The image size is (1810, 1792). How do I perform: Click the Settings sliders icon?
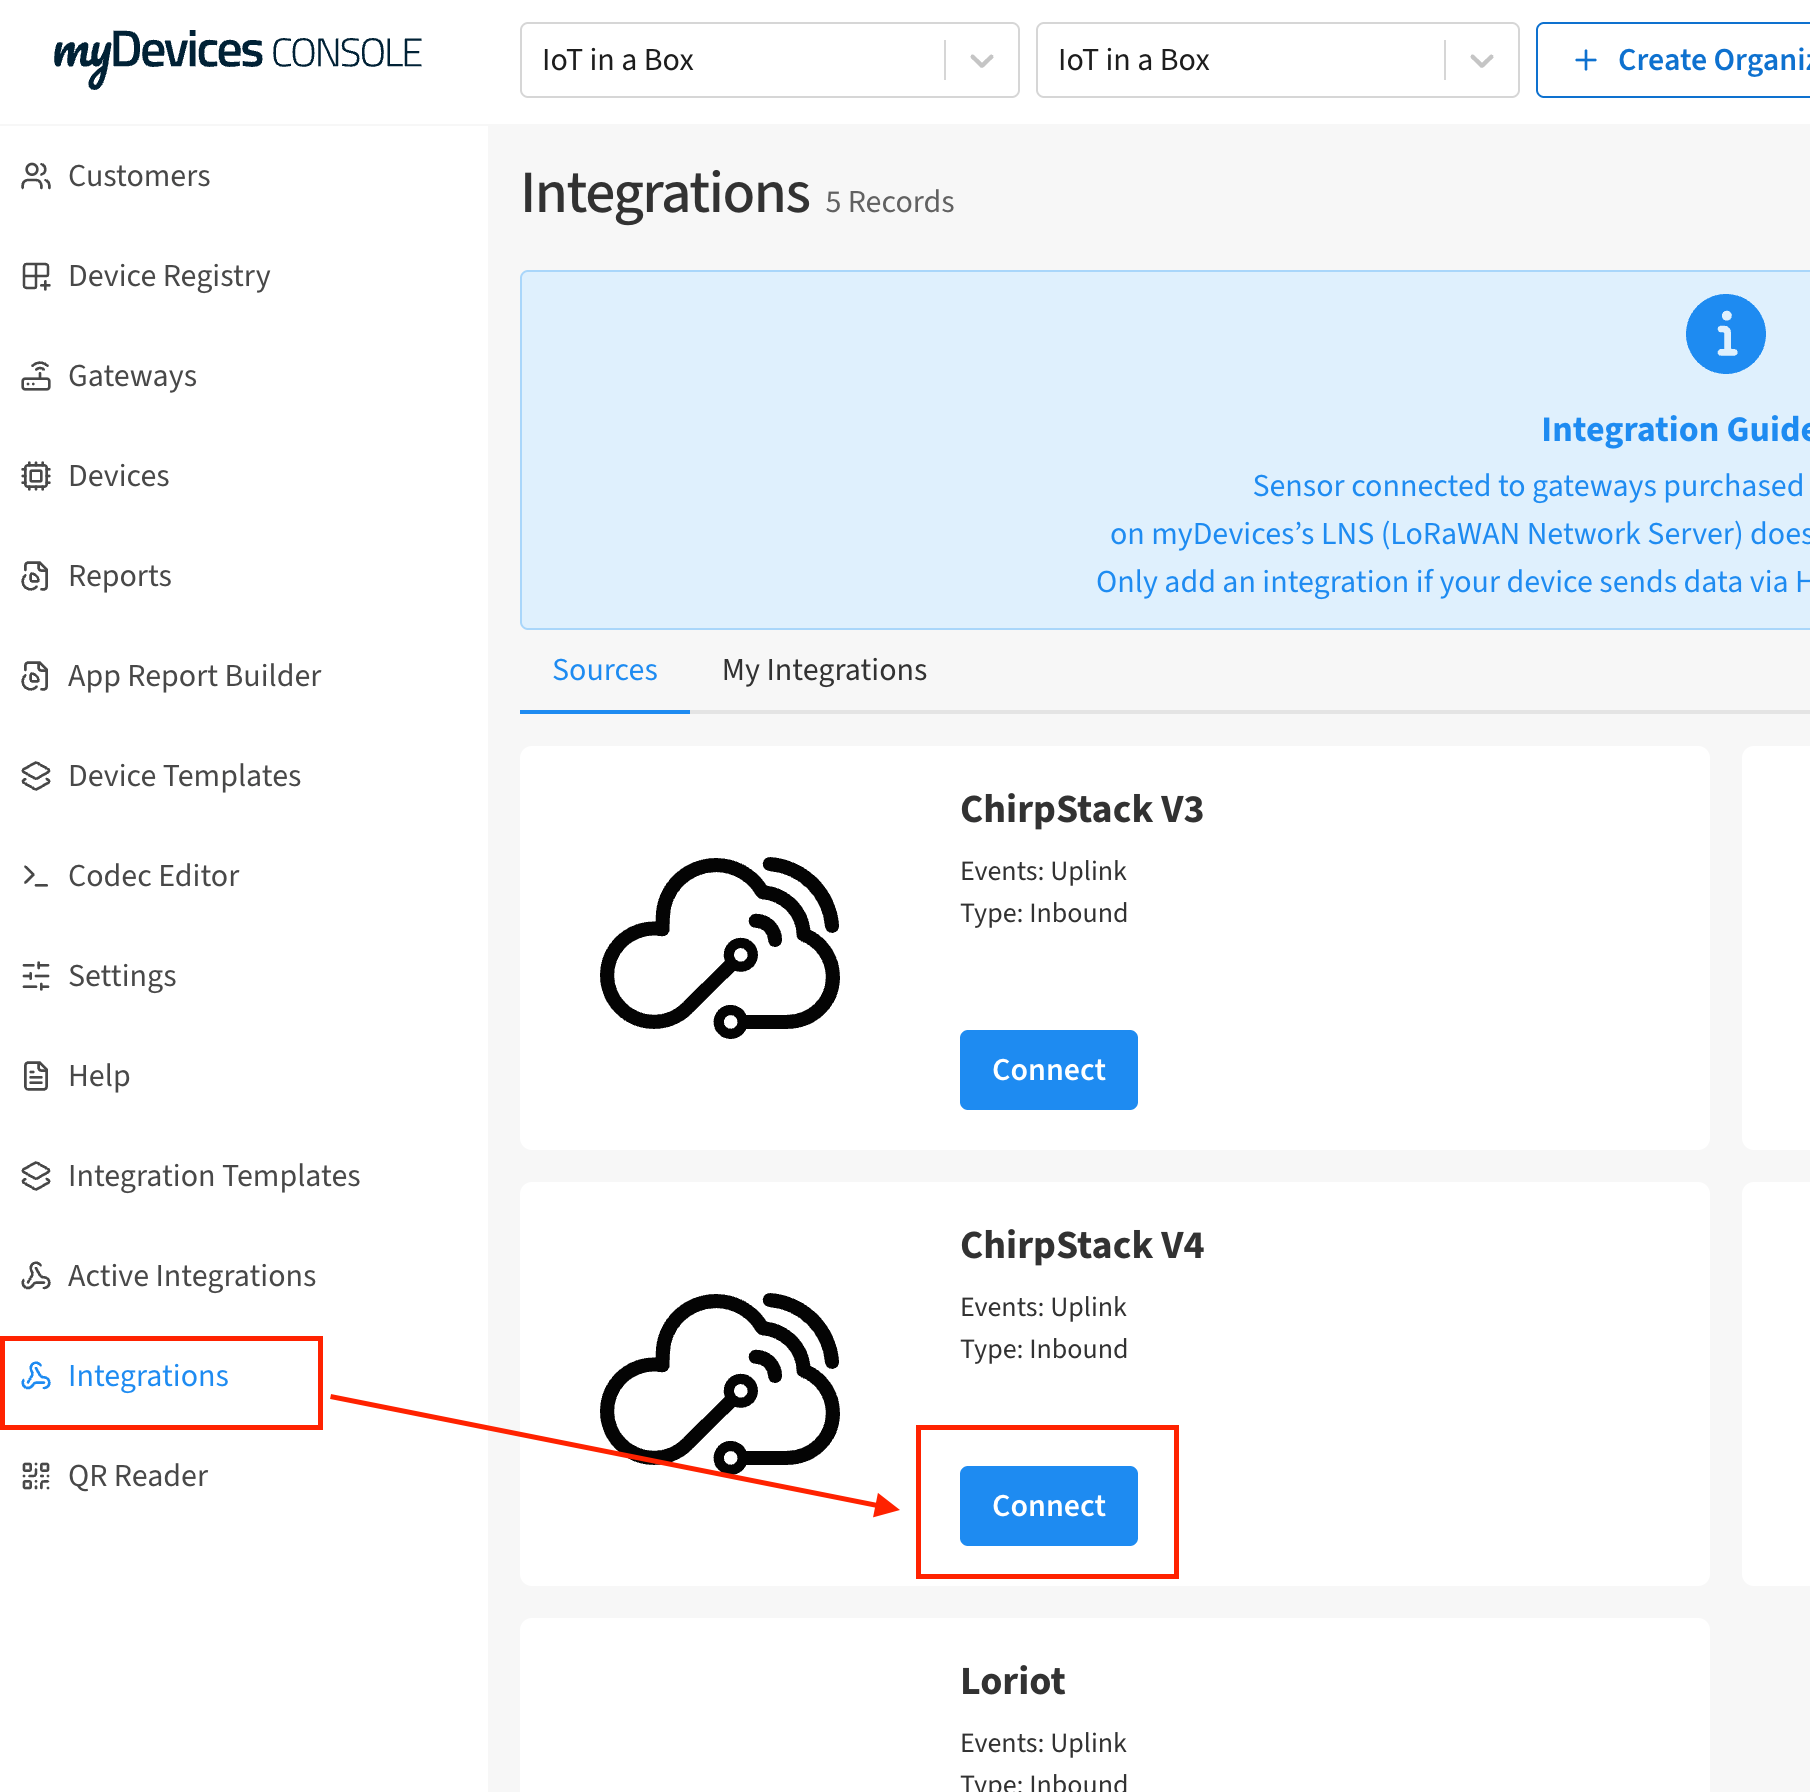point(36,976)
